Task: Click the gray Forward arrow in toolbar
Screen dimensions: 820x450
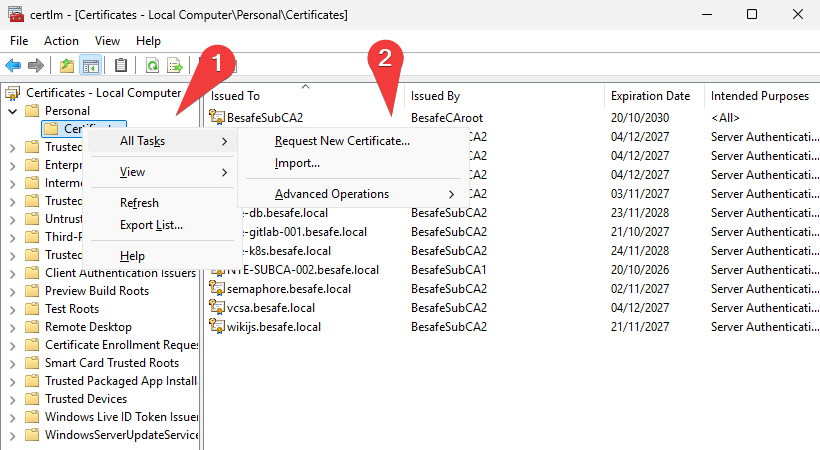Action: pyautogui.click(x=36, y=65)
